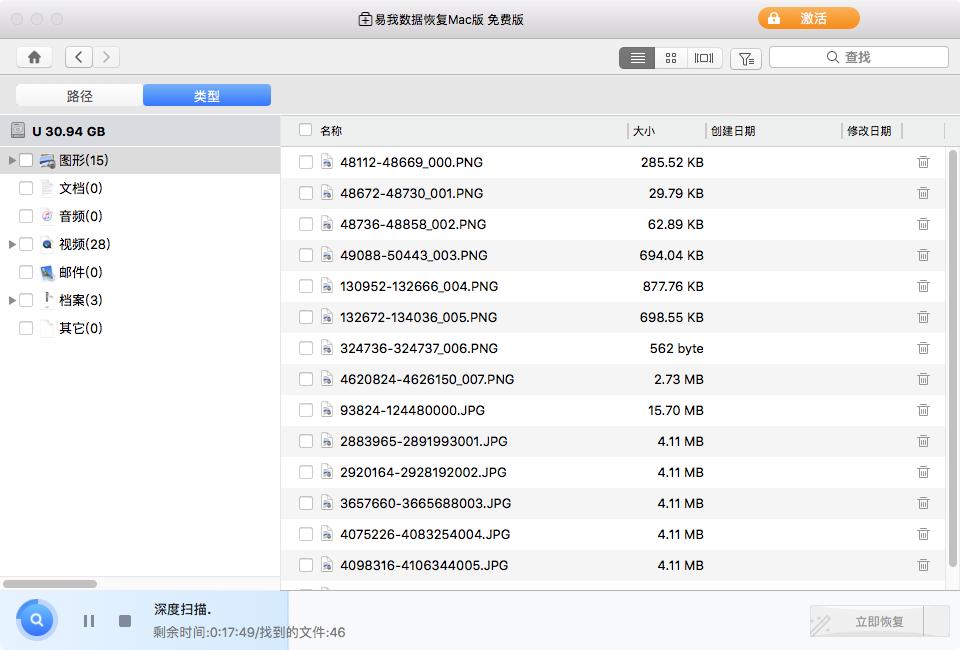Click the home icon in the toolbar
The width and height of the screenshot is (960, 650).
tap(34, 57)
